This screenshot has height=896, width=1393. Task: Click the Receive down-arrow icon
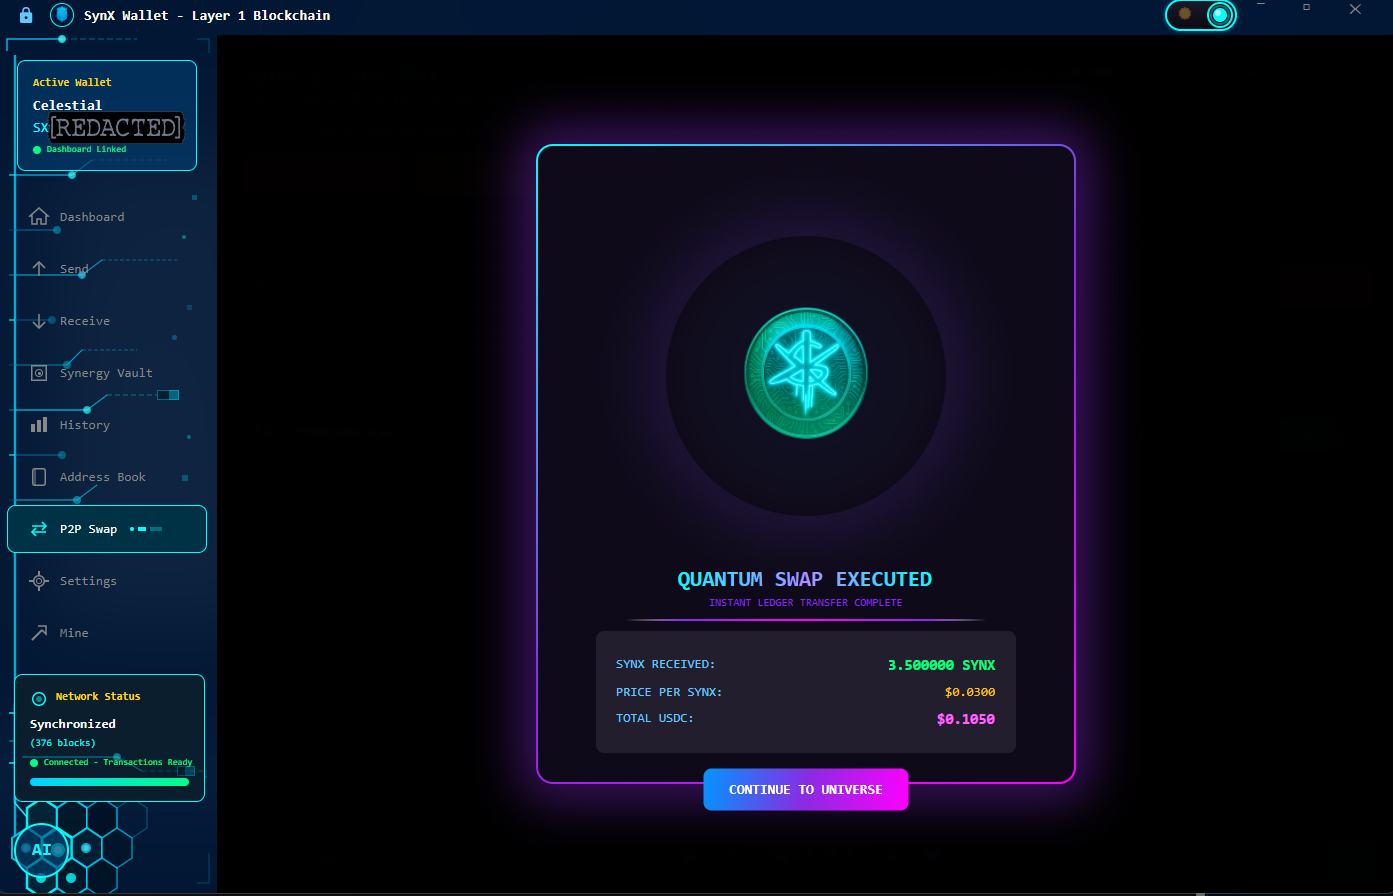point(39,321)
